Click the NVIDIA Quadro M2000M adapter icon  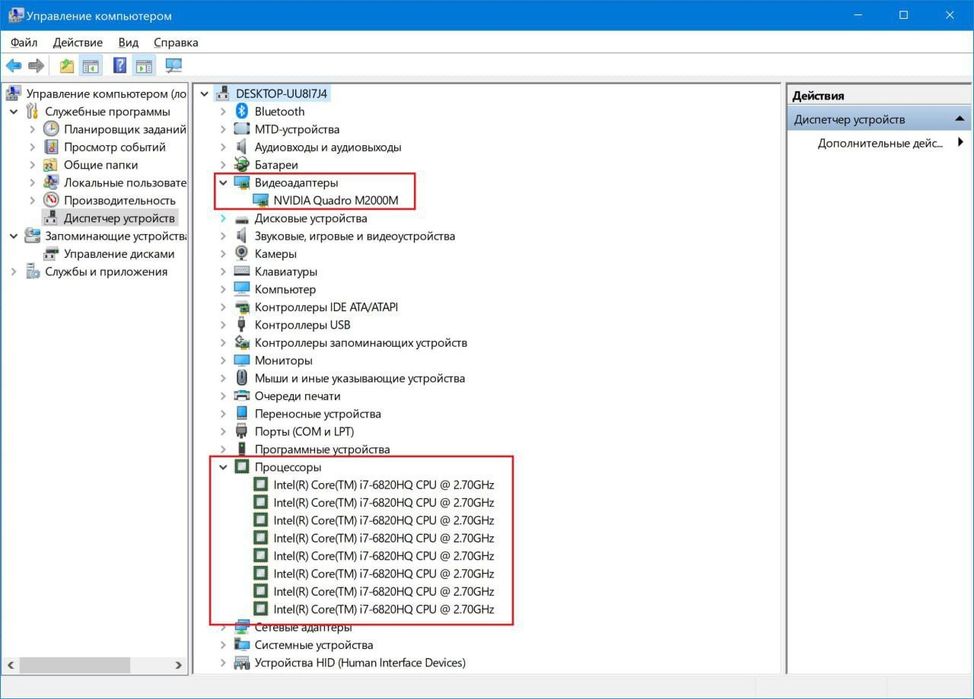tap(261, 200)
